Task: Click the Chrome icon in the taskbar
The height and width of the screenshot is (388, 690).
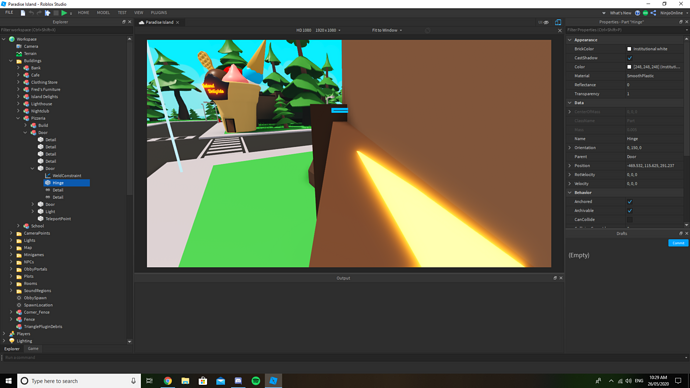Action: coord(168,381)
